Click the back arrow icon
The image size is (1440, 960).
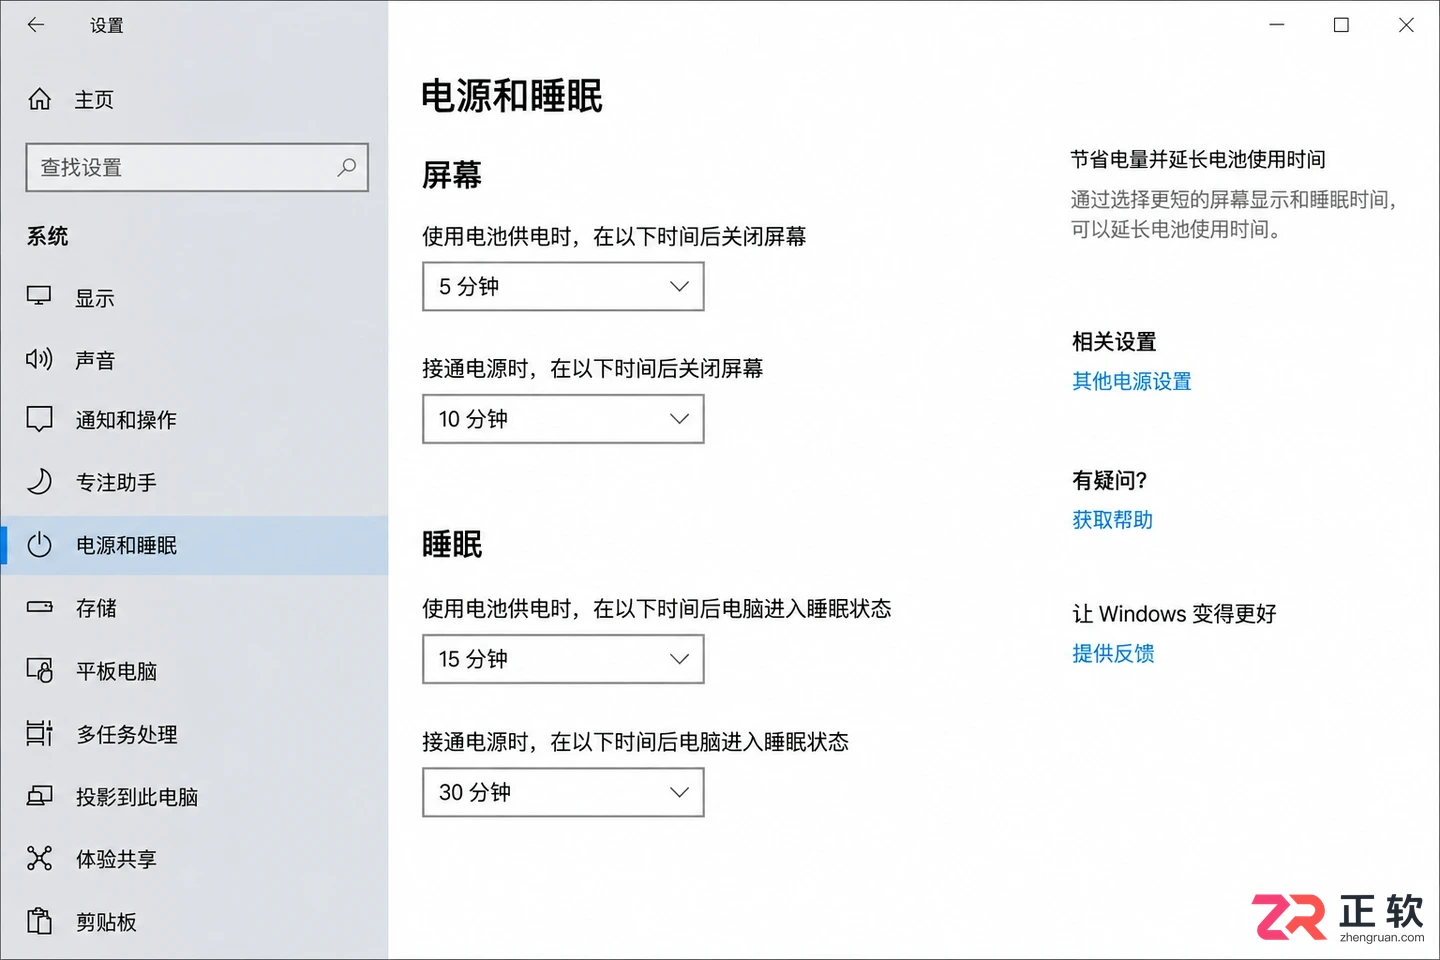(36, 25)
